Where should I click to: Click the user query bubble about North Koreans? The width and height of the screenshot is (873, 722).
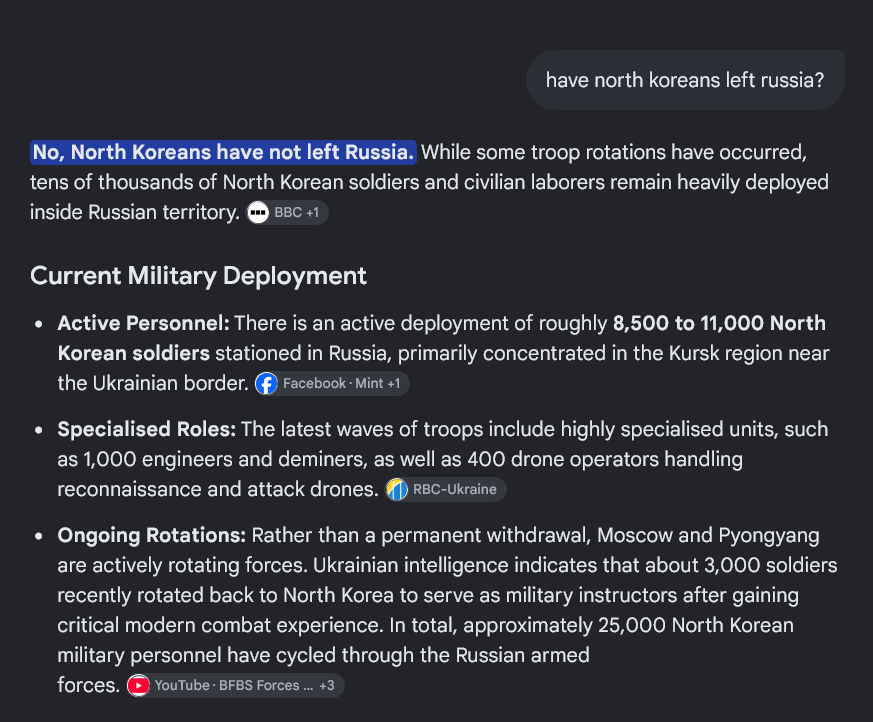(685, 80)
